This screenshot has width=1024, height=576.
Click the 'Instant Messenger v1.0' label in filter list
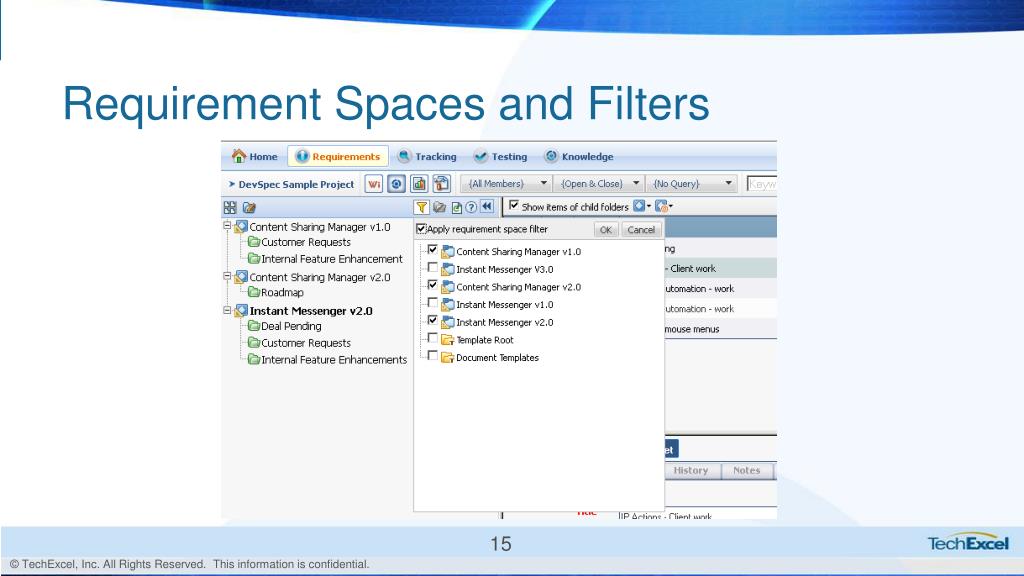point(505,304)
